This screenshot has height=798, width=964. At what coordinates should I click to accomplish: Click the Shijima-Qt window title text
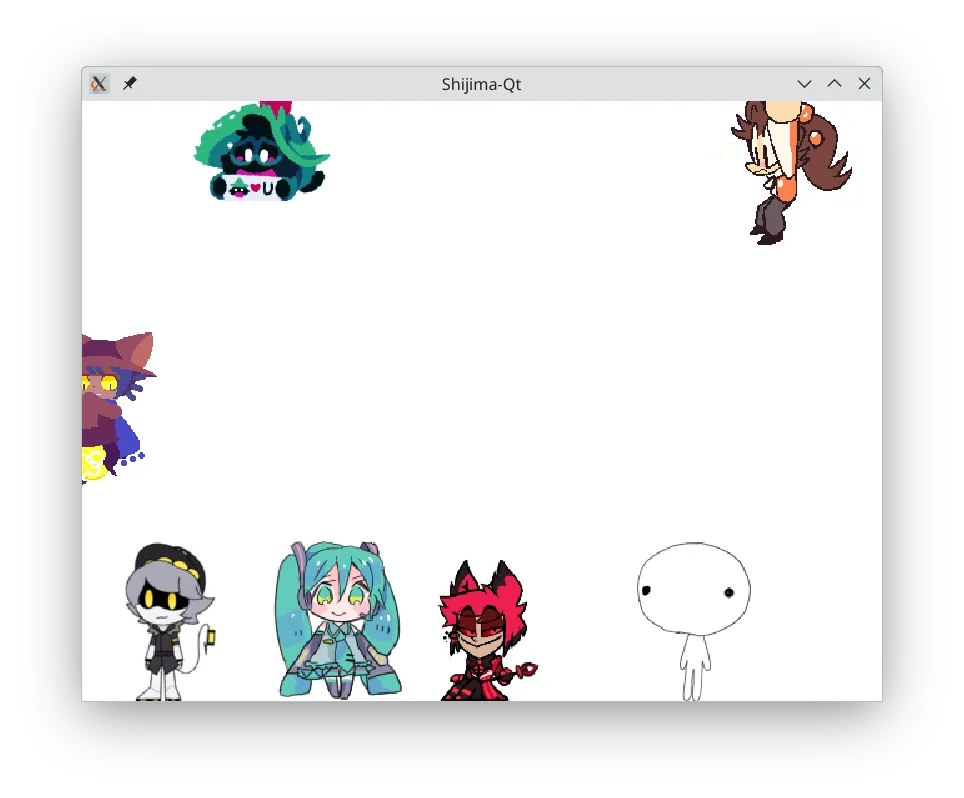(481, 84)
